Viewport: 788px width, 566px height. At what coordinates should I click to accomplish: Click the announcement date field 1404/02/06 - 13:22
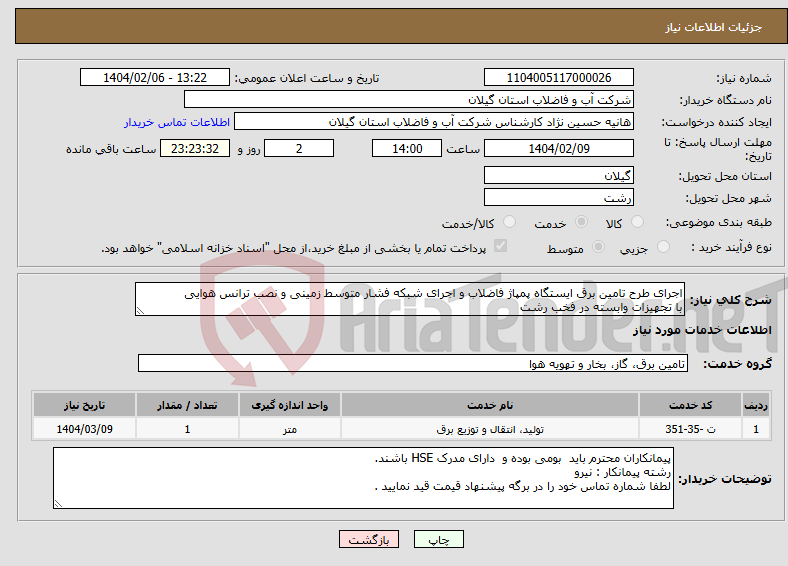(155, 77)
